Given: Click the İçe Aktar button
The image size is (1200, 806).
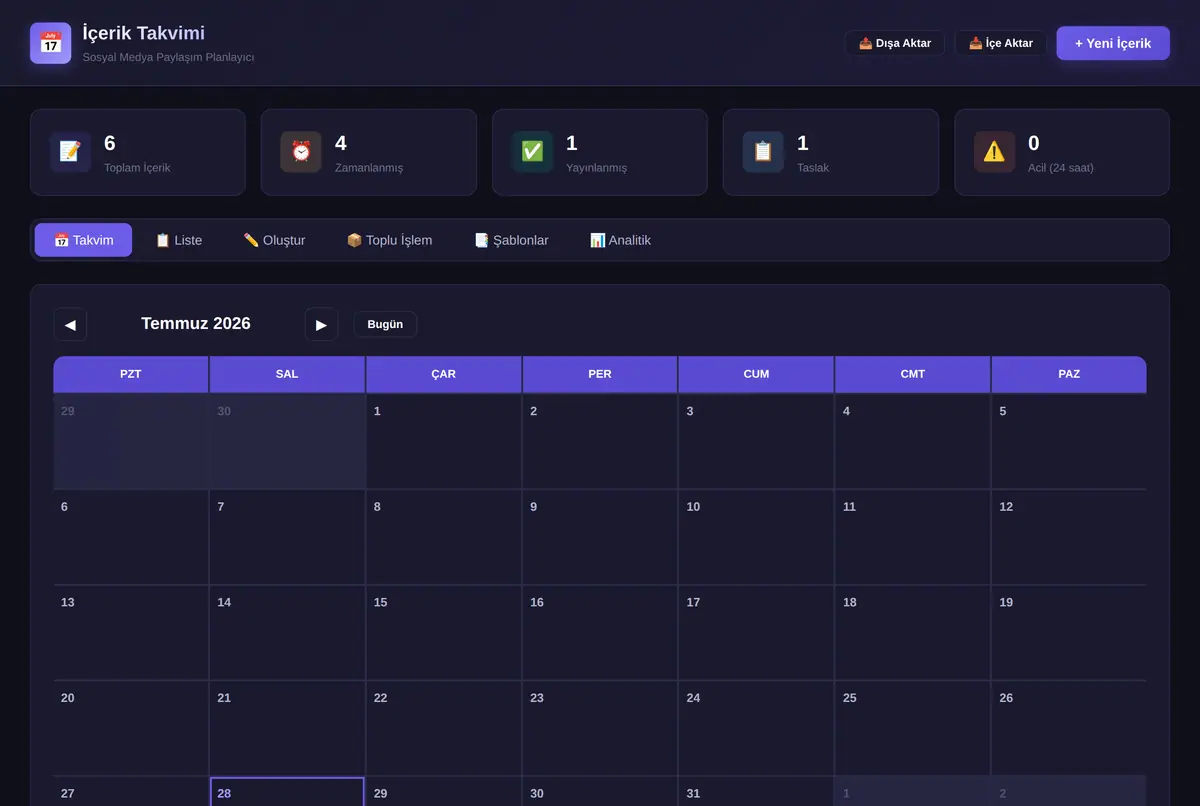Looking at the screenshot, I should point(1001,43).
